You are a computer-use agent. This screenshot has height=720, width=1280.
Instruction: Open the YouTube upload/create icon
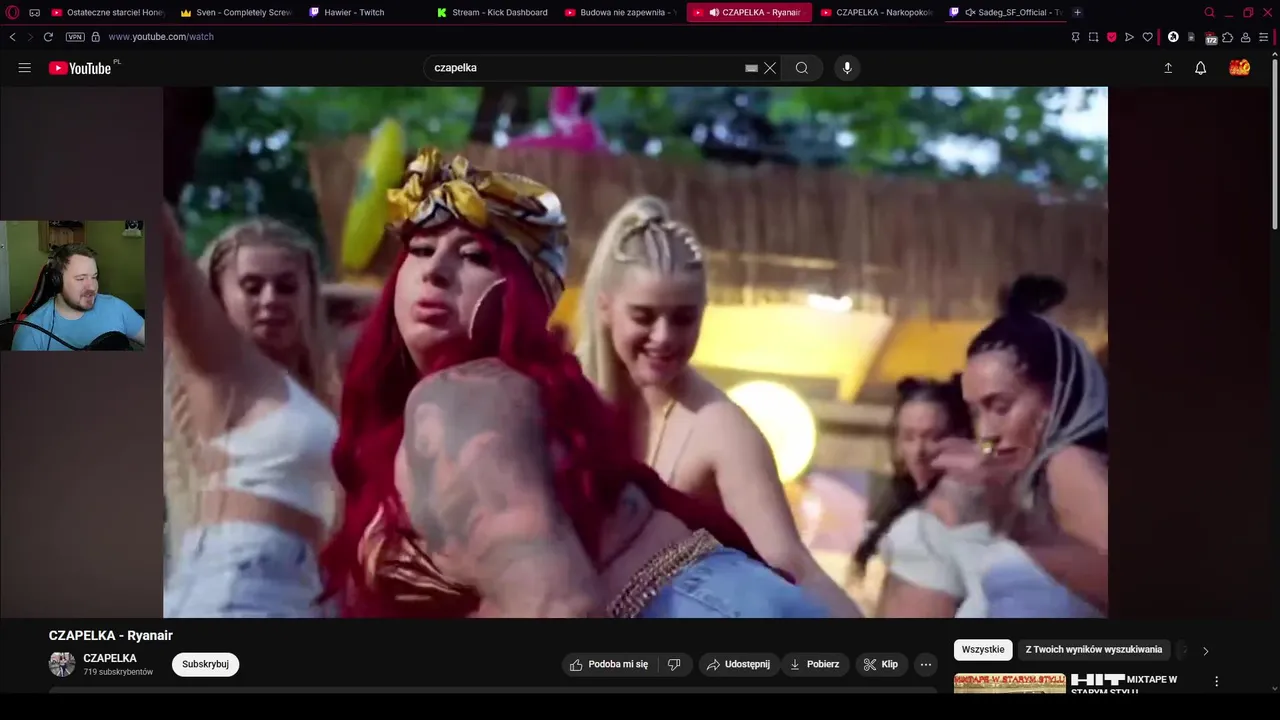(1167, 68)
